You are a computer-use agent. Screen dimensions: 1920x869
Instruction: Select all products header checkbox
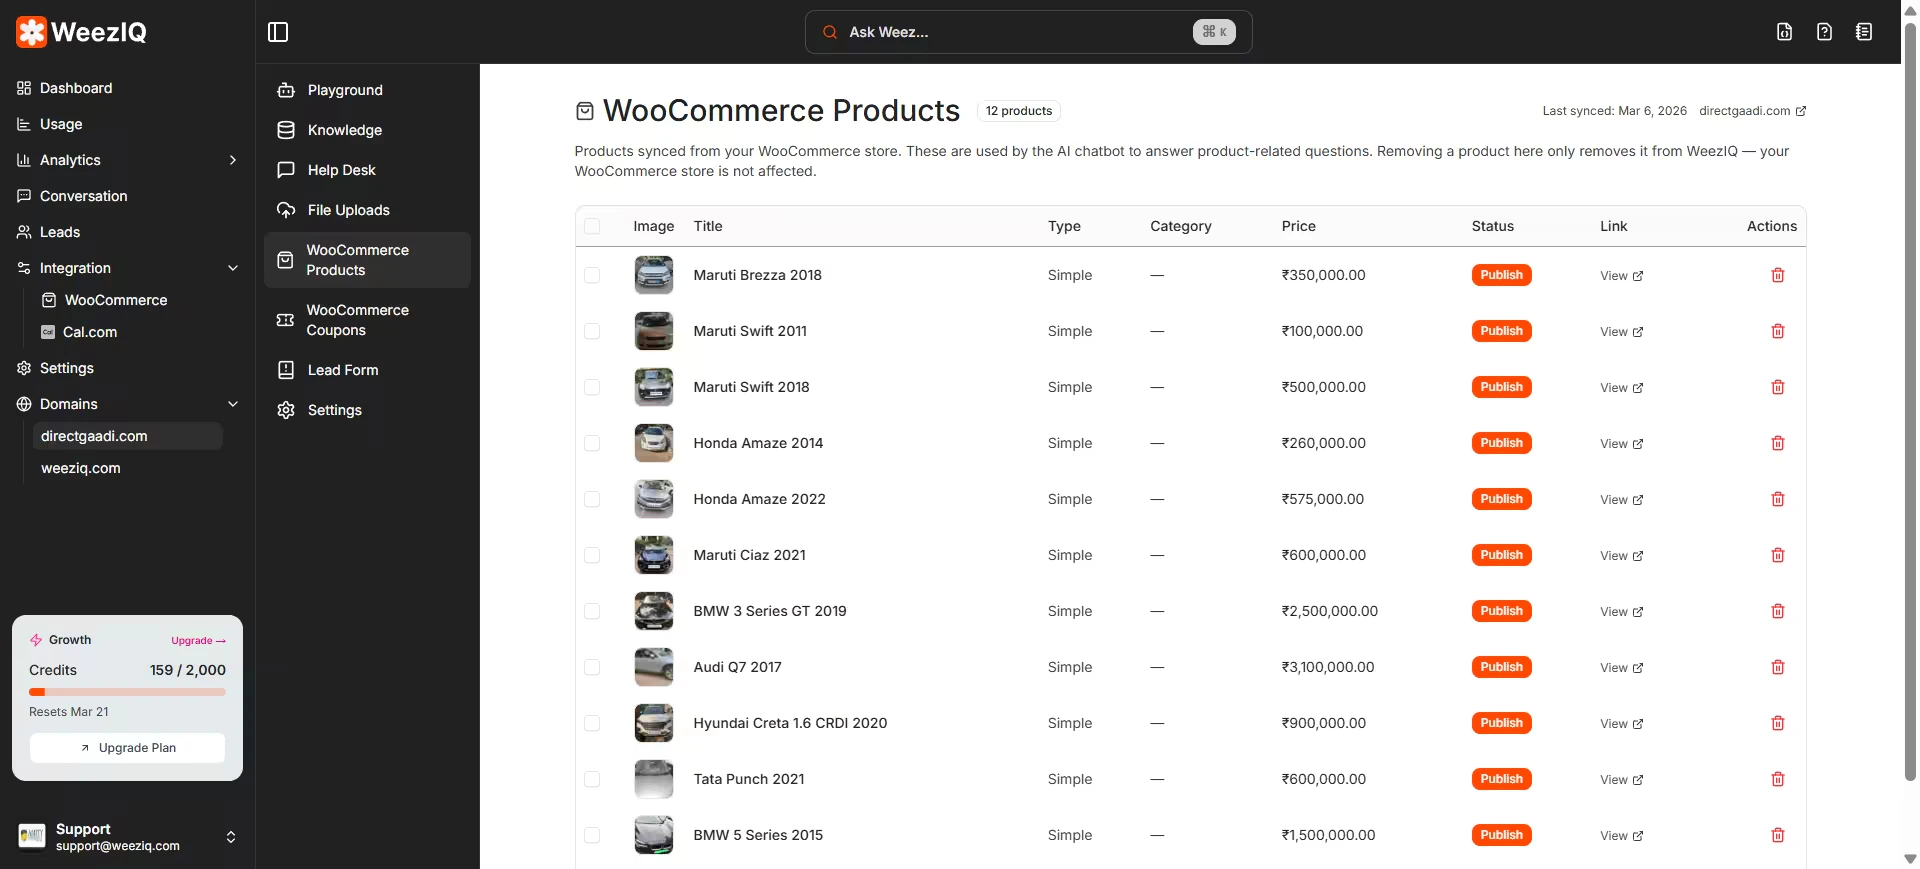coord(592,226)
